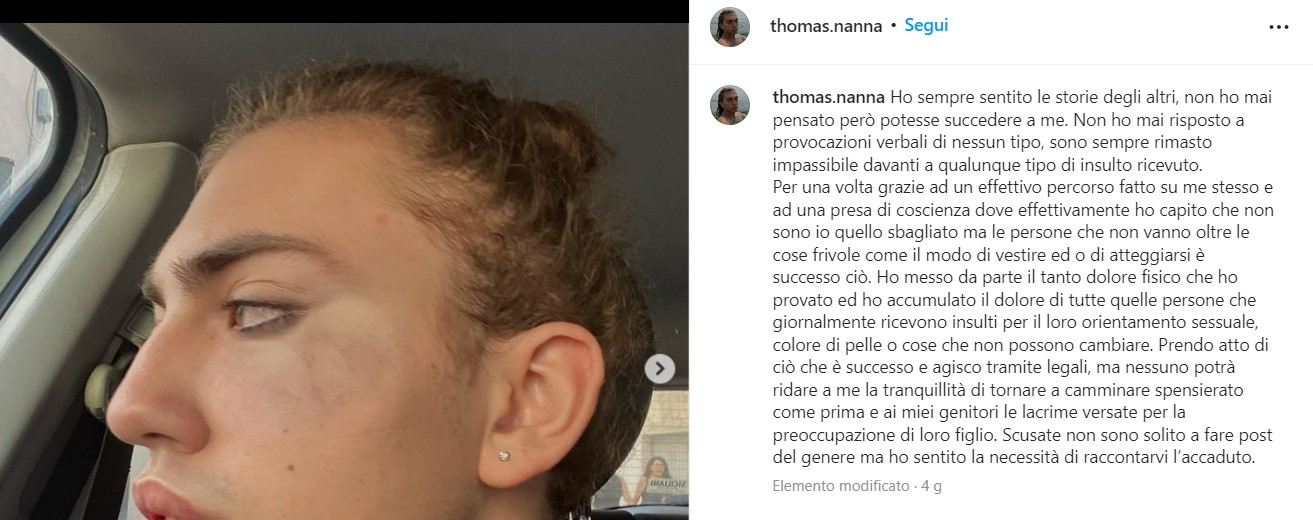Click the main post photo
Screen dimensions: 1313x520
344,271
